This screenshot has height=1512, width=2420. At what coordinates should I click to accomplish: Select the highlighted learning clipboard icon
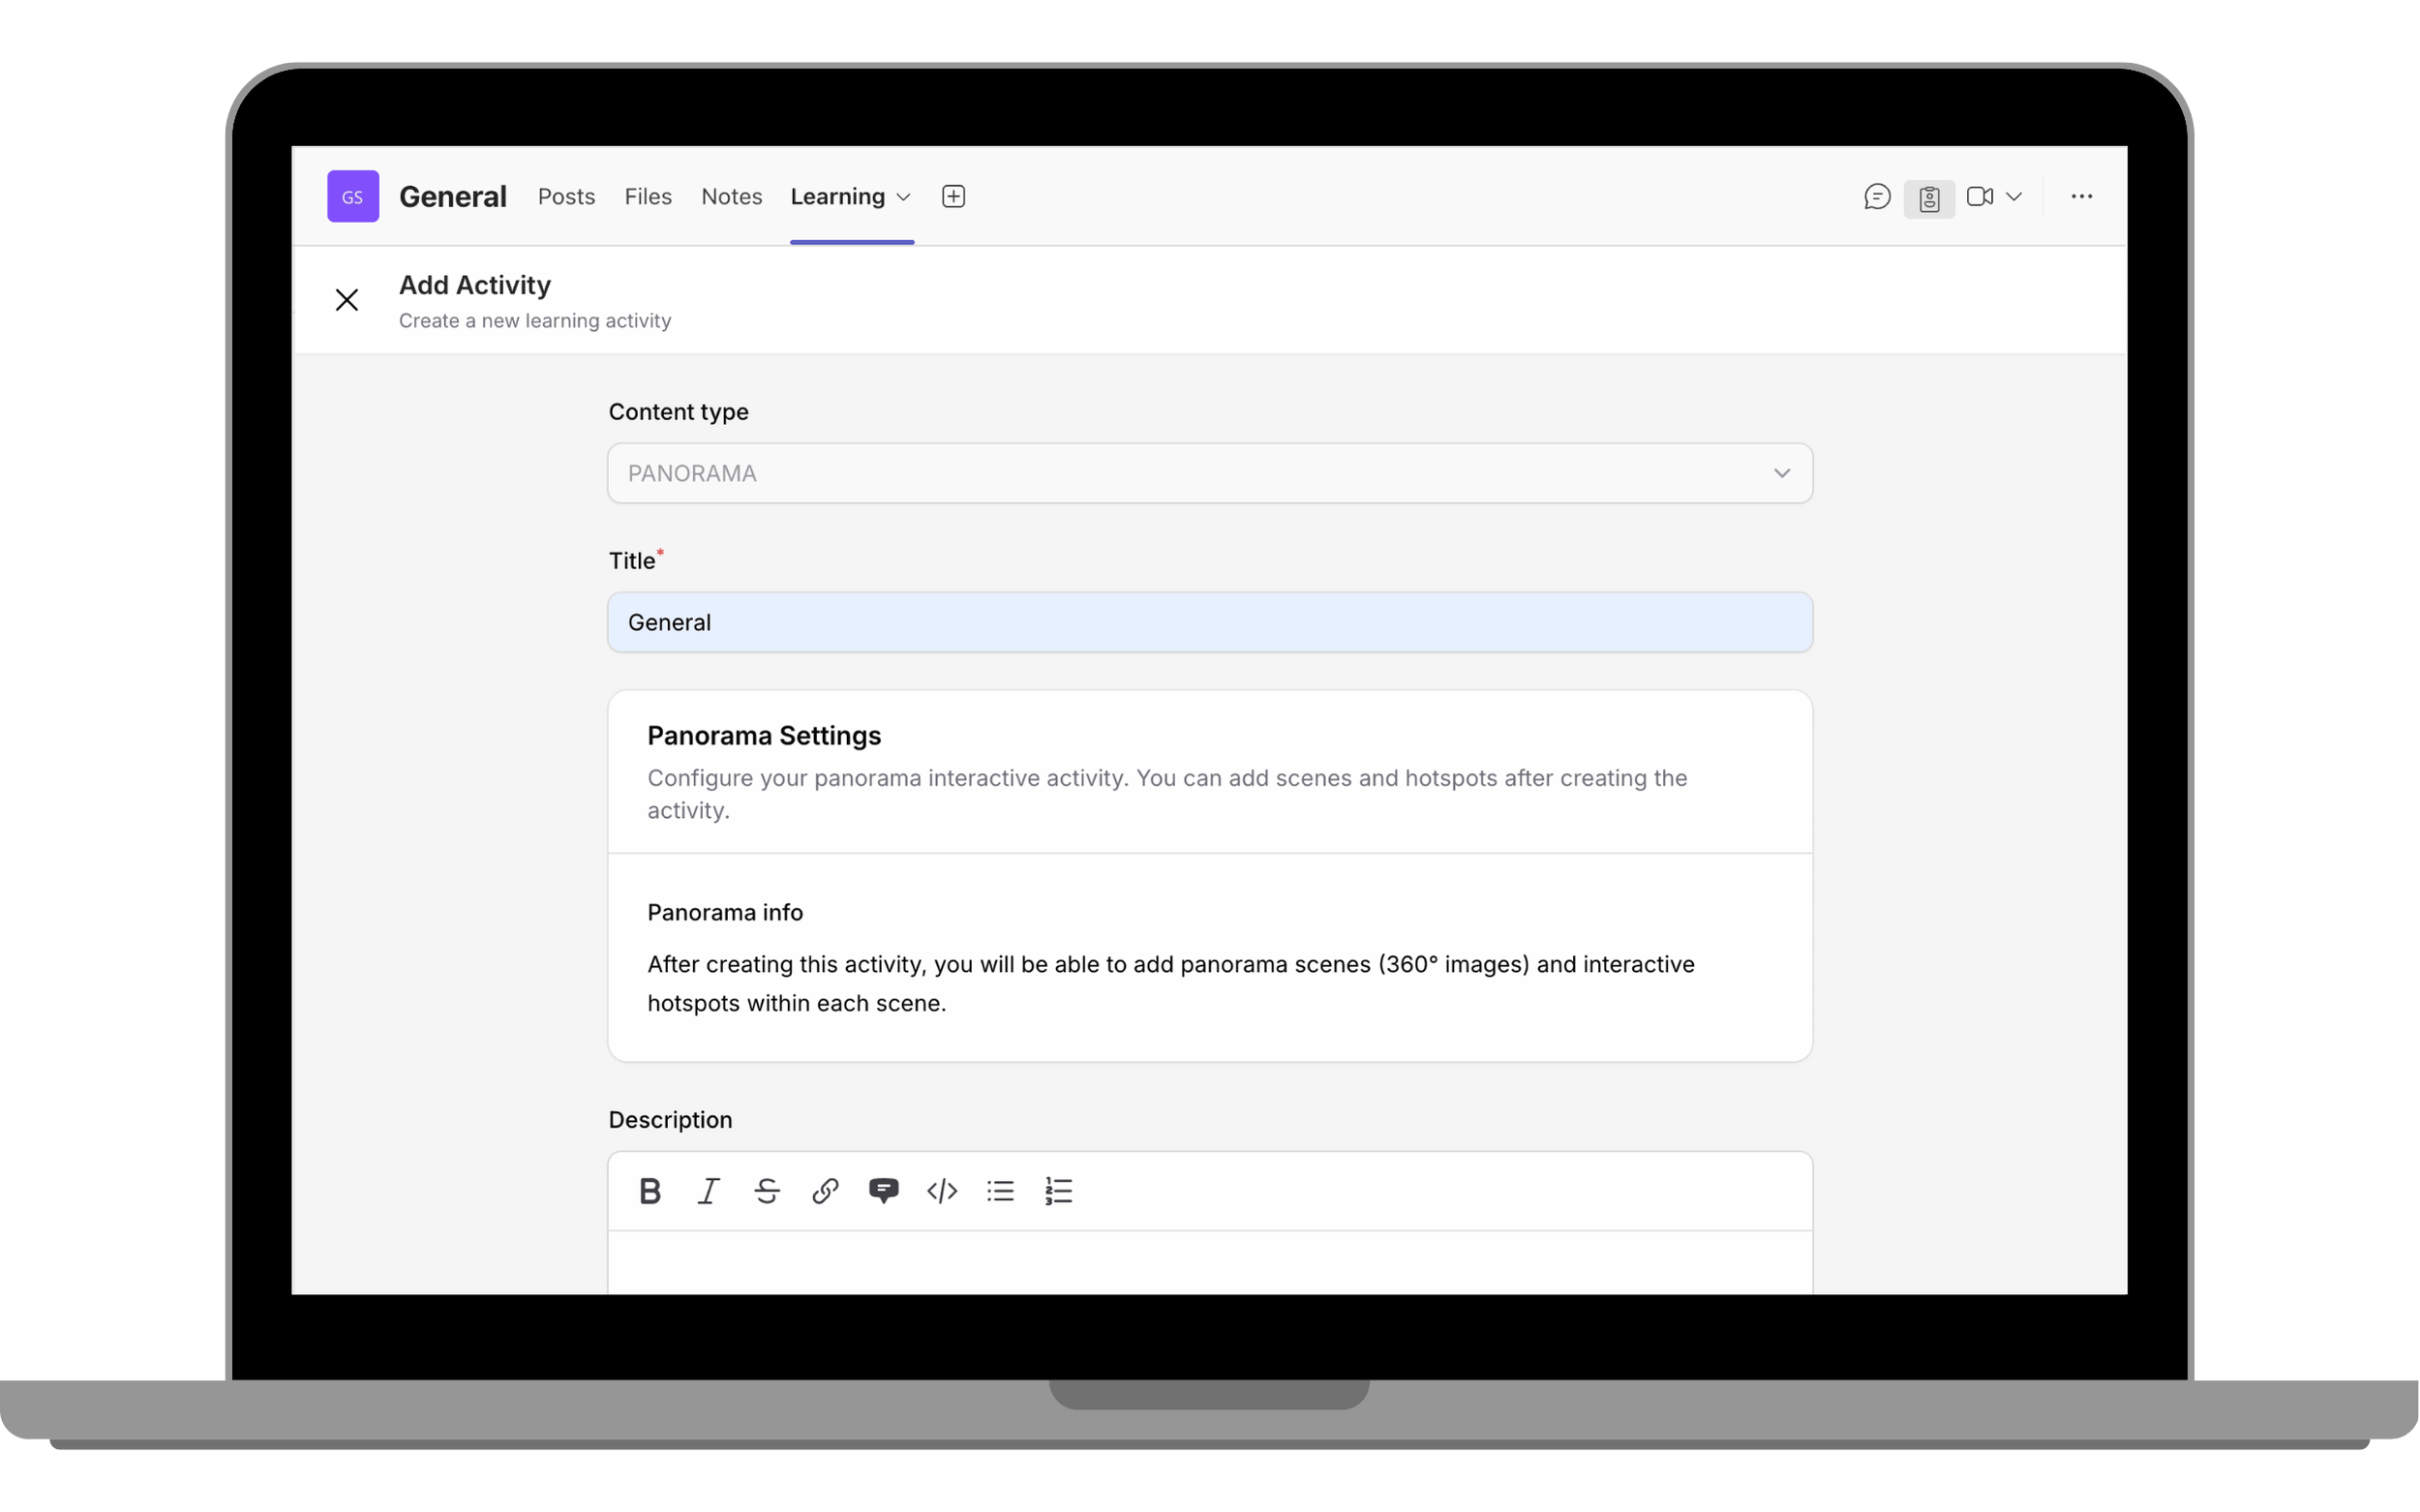tap(1929, 197)
